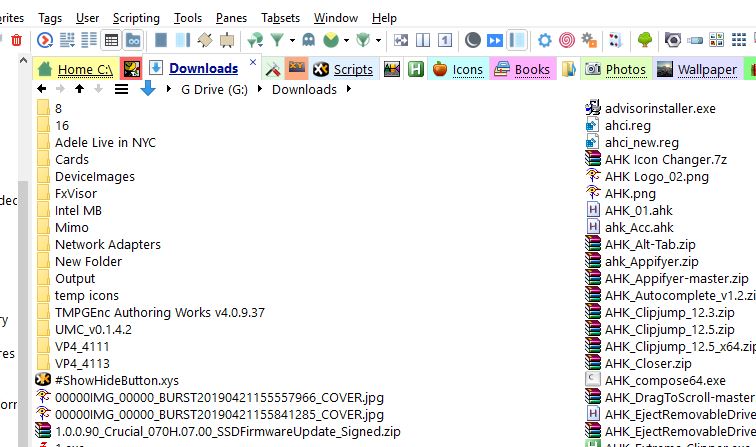Open the Panes menu

231,18
